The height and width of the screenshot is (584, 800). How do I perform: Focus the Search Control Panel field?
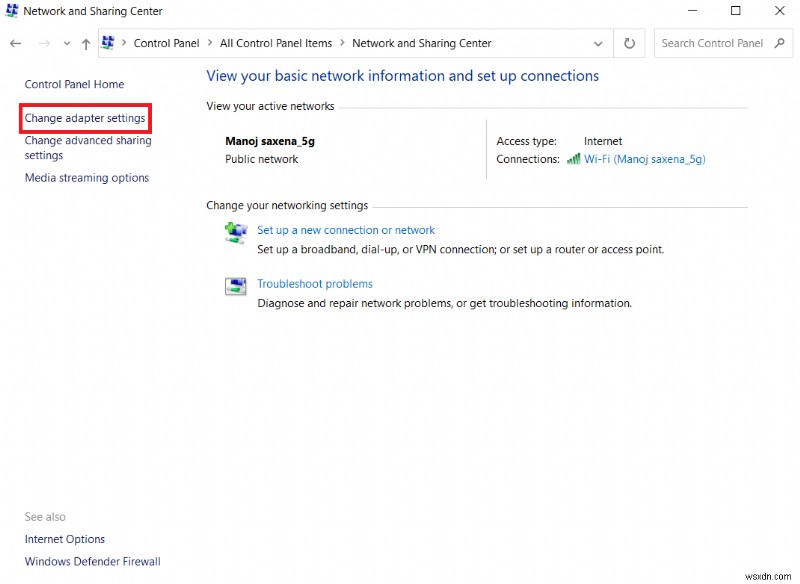click(x=723, y=43)
